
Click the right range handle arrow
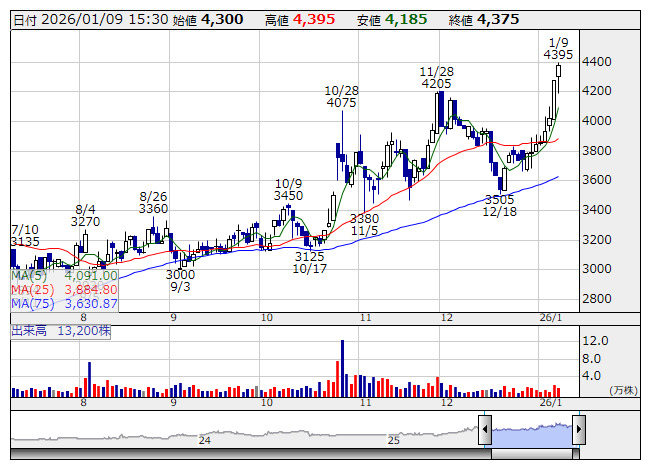pos(579,429)
